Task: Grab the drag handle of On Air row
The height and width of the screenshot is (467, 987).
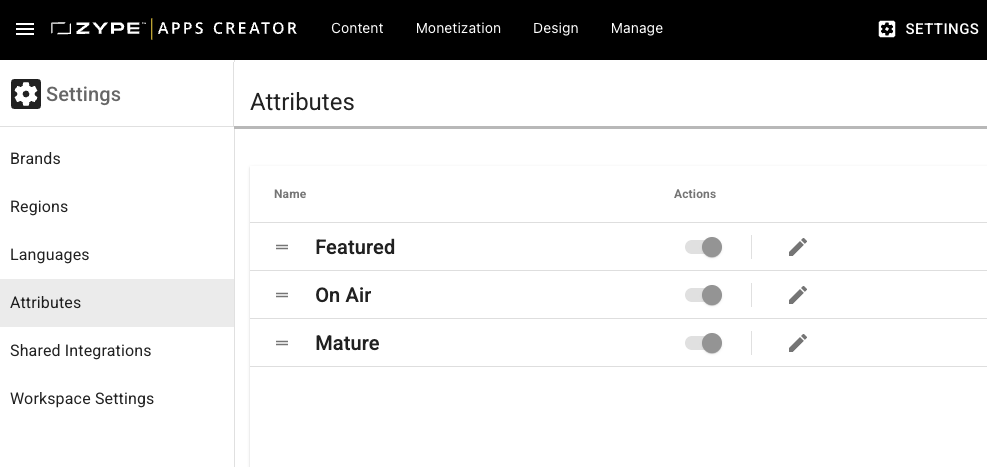Action: click(x=282, y=295)
